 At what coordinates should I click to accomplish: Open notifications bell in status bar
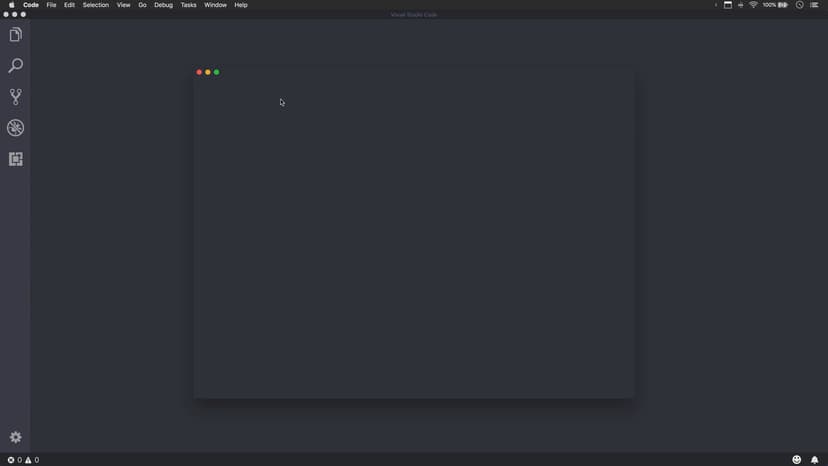[x=814, y=460]
